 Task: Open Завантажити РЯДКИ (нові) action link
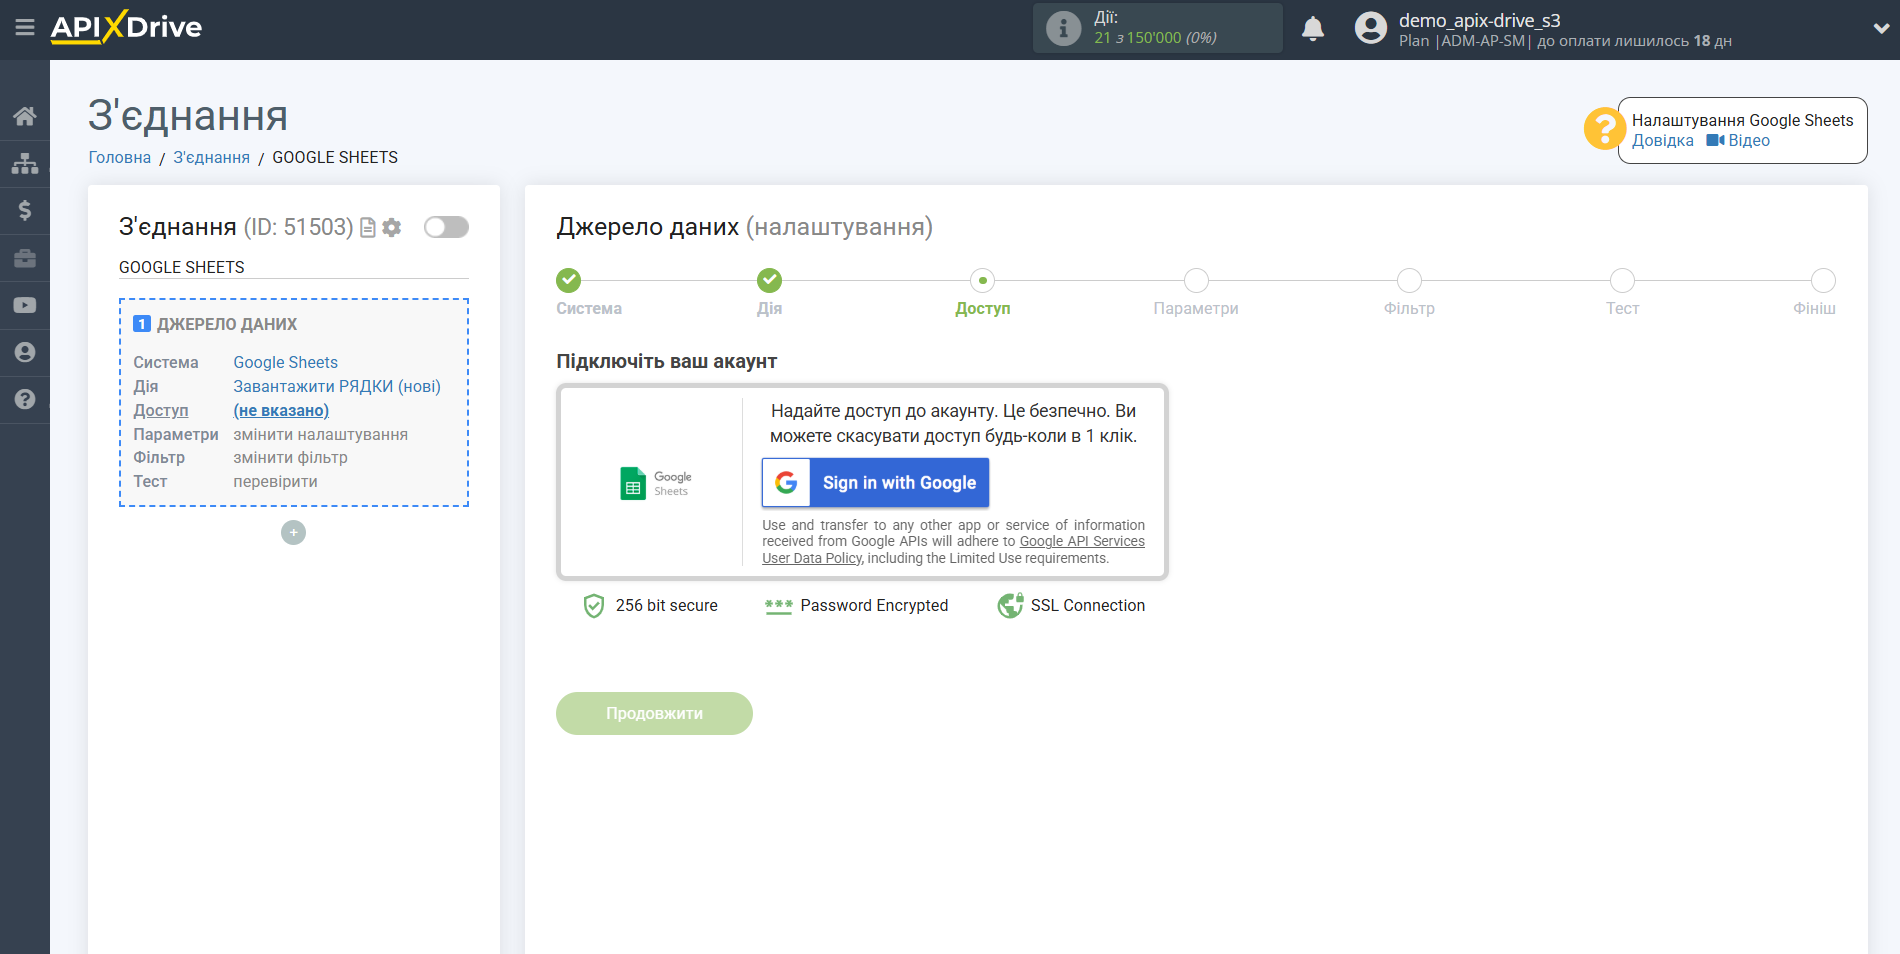(x=337, y=386)
